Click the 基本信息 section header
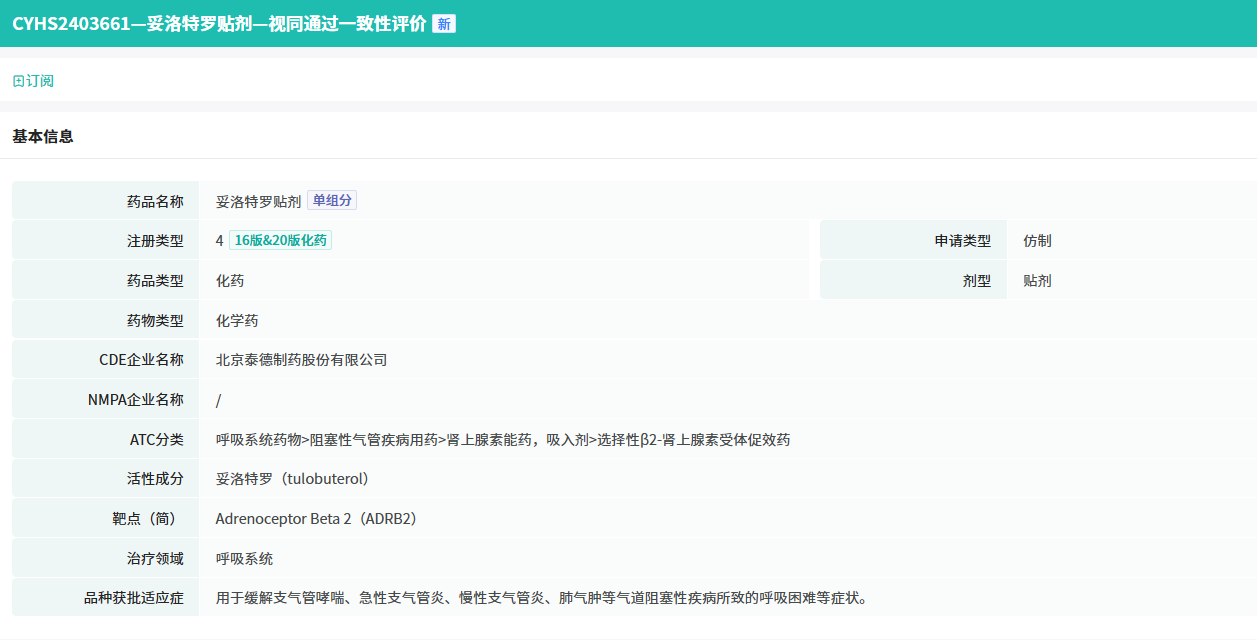The image size is (1257, 640). (x=43, y=136)
